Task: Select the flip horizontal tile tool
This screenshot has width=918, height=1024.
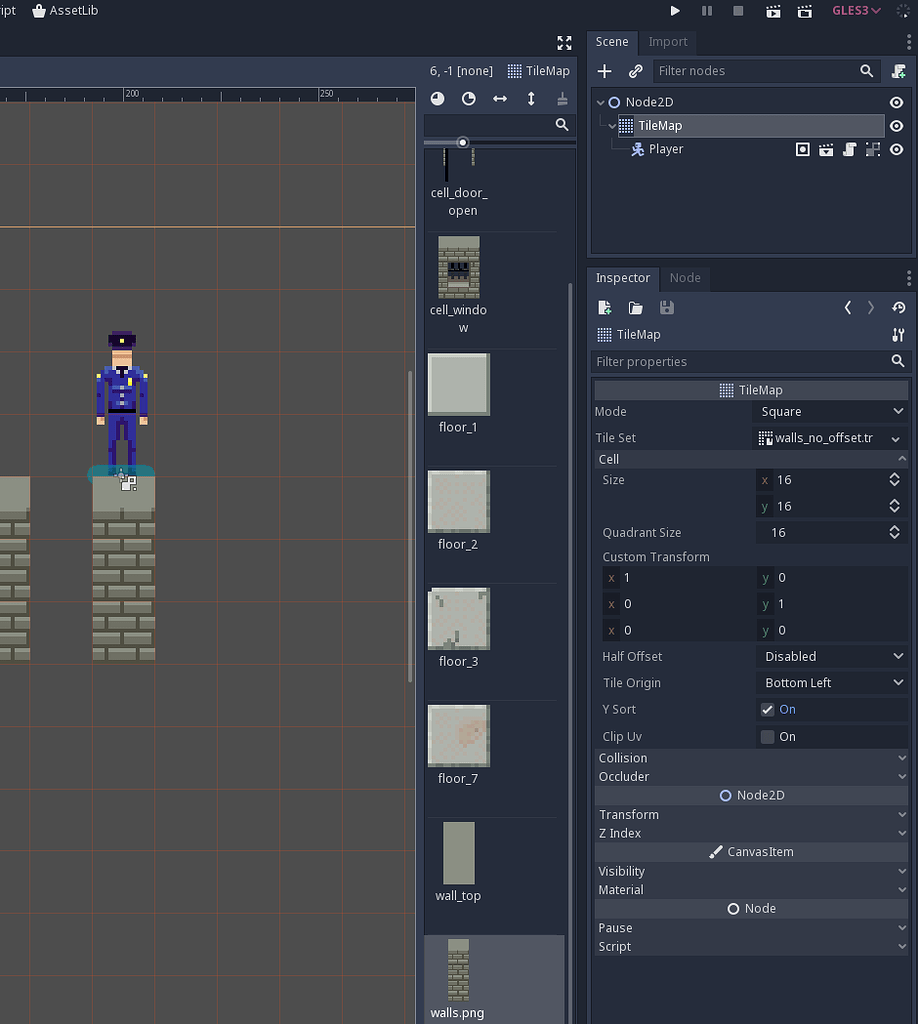Action: click(500, 99)
